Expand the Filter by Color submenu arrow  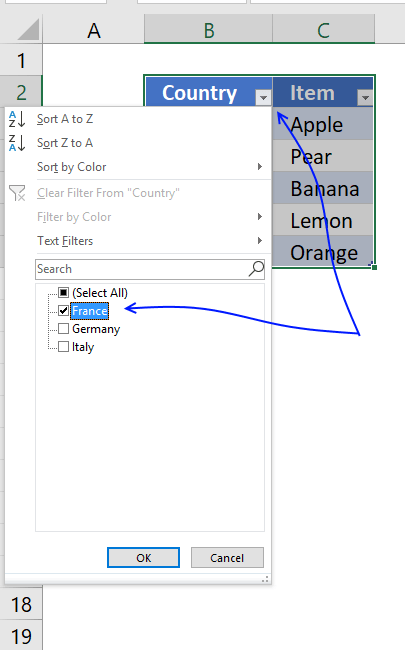click(260, 216)
